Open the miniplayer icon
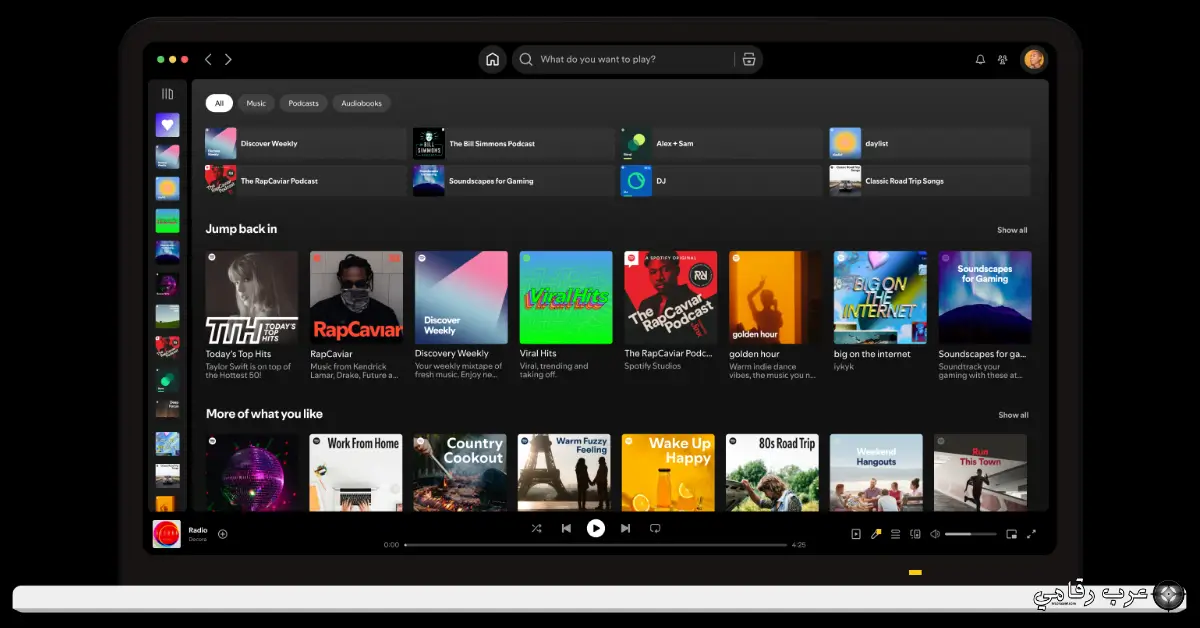This screenshot has width=1200, height=628. [1012, 534]
